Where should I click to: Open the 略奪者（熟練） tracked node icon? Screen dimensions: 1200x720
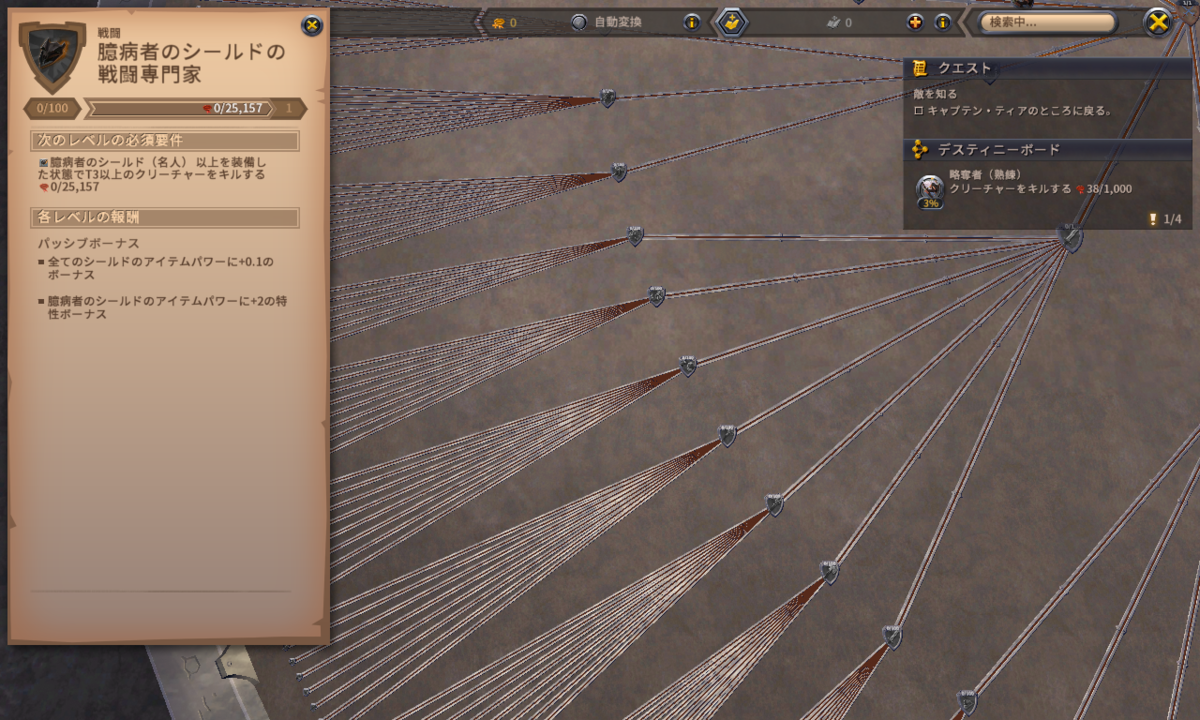pos(930,190)
